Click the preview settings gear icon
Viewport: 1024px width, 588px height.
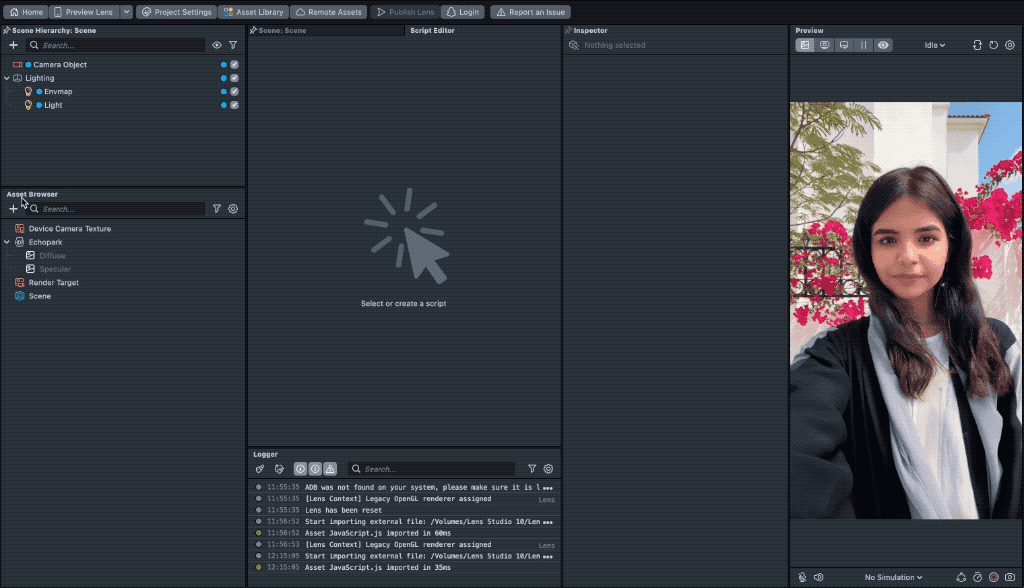coord(1009,45)
